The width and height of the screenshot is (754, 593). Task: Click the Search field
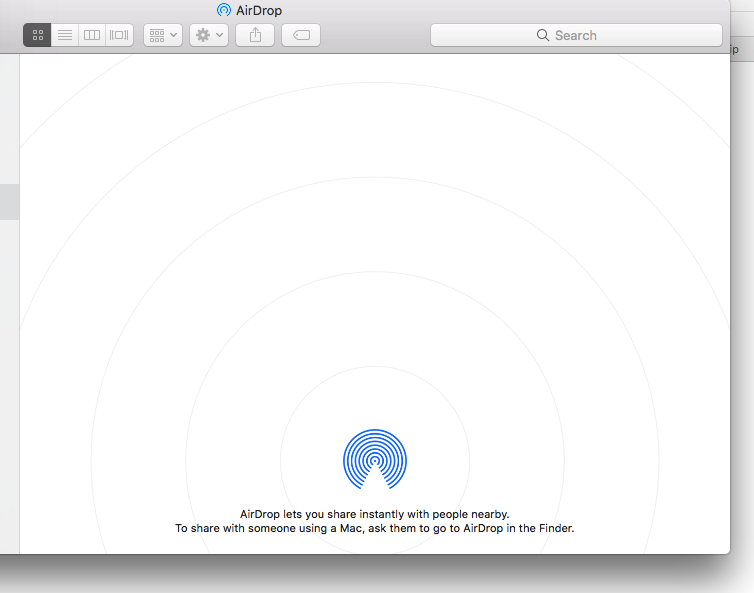click(576, 35)
